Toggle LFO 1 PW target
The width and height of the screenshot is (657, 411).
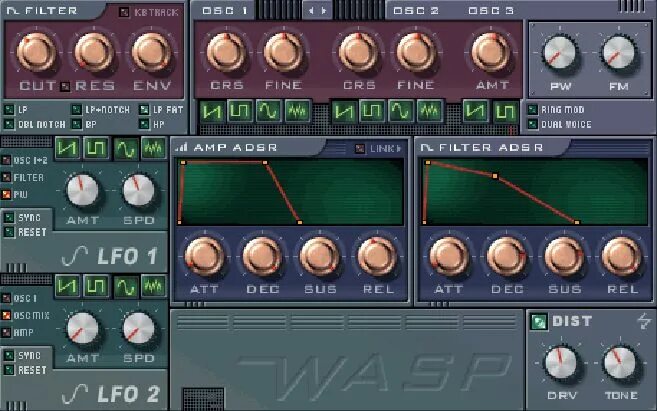6,194
